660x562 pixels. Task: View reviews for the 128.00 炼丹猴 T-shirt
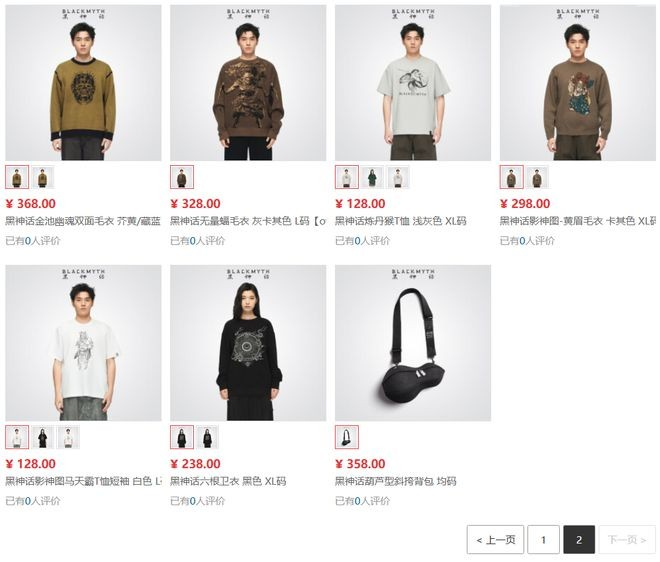tap(362, 241)
